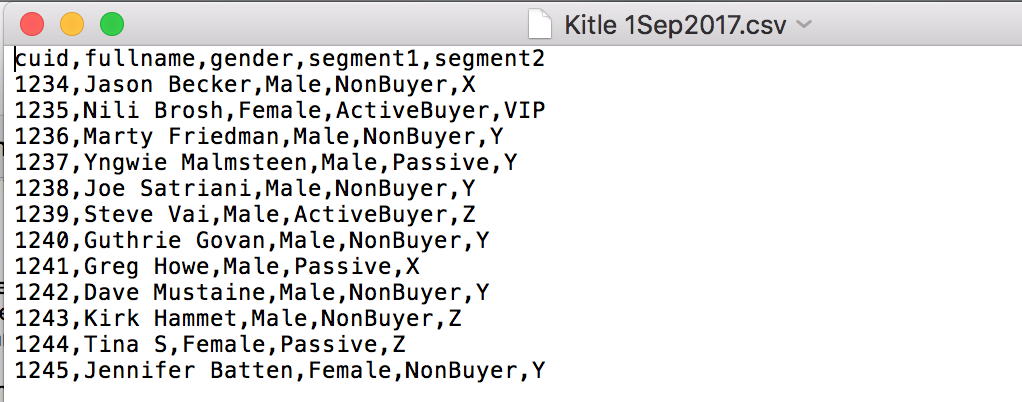
Task: Click the segment2 word in header
Action: [489, 59]
